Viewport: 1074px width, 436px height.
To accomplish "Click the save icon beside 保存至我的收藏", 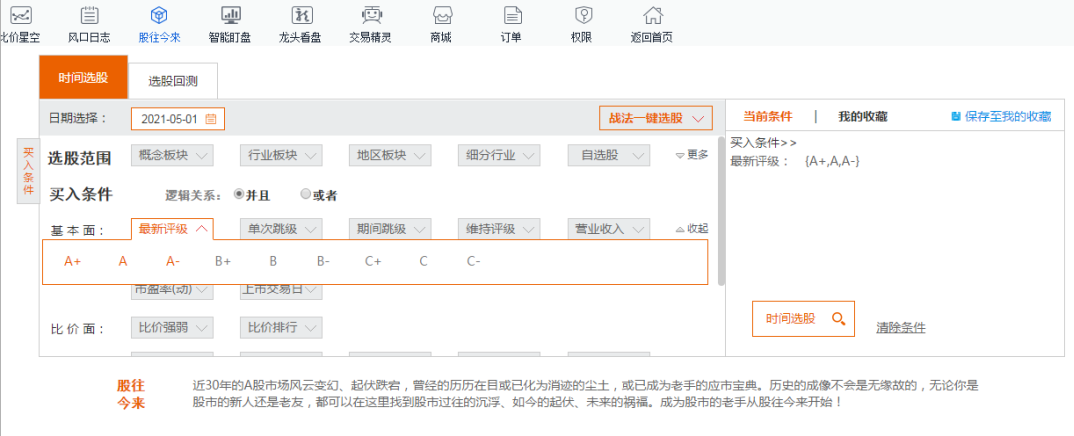I will [x=956, y=116].
